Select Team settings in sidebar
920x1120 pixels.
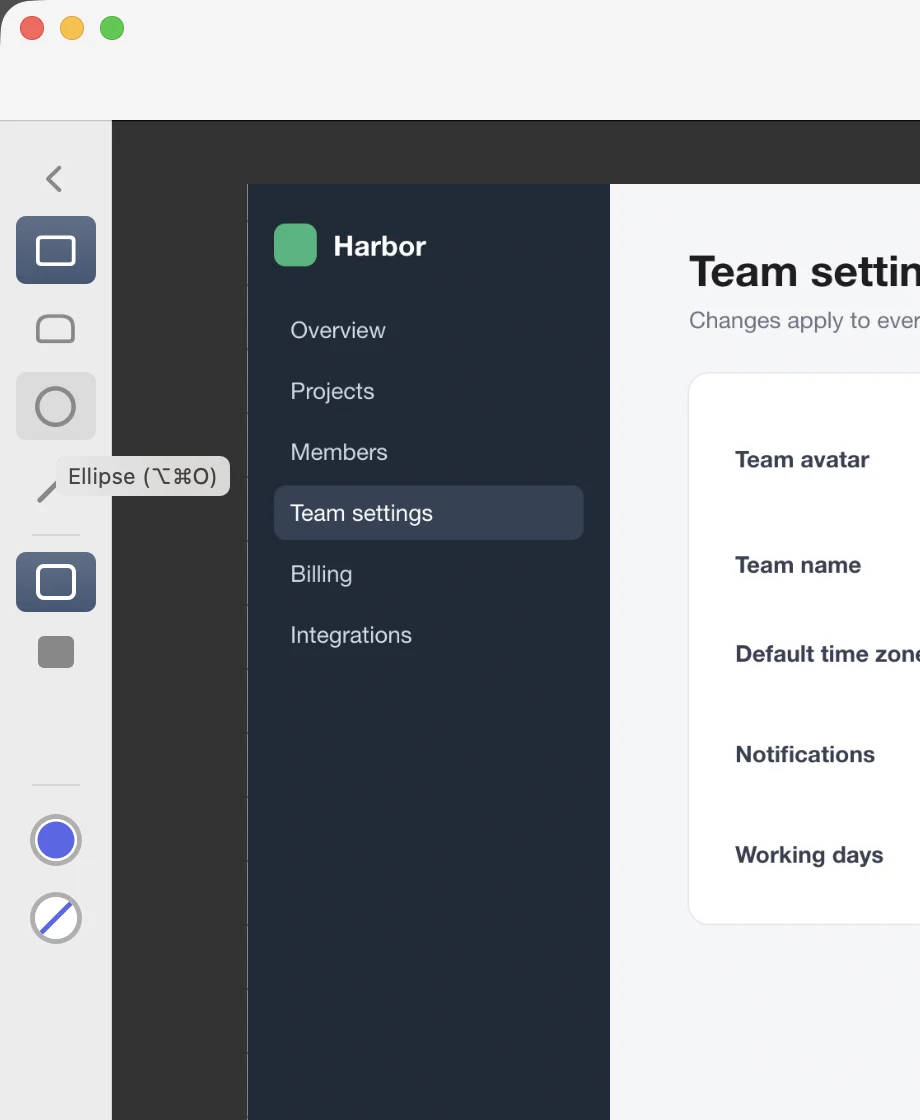(x=429, y=513)
